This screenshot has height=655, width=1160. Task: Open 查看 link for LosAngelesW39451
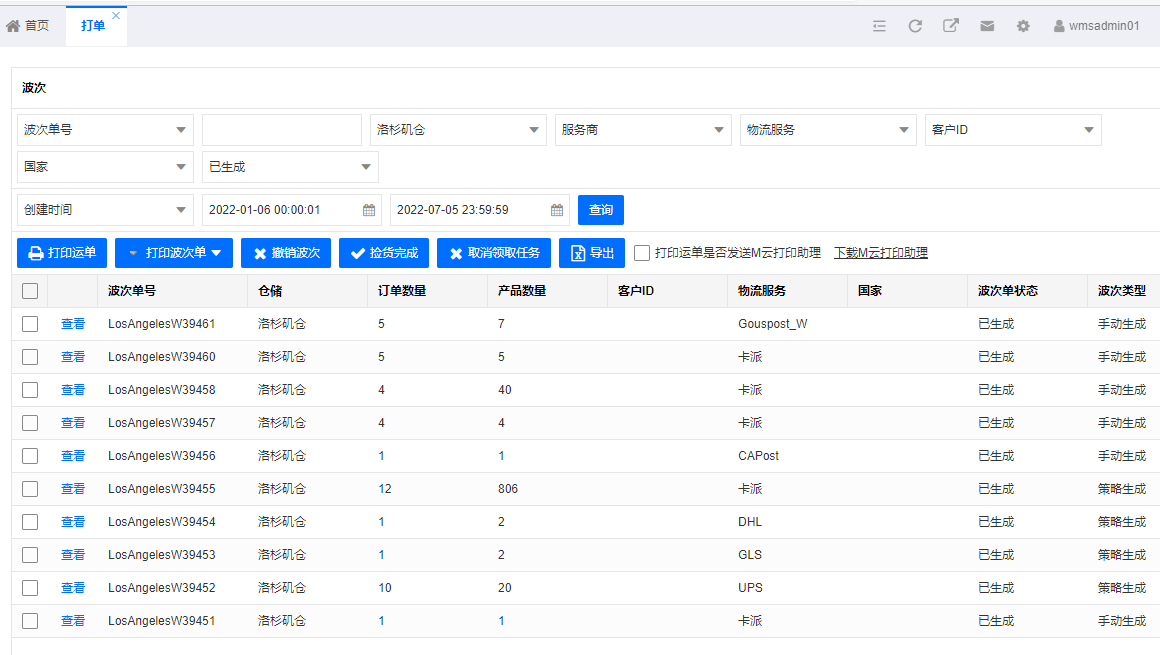72,621
